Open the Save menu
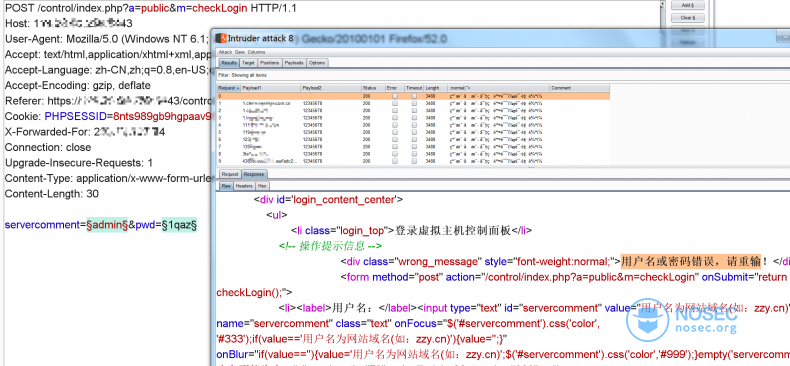Image resolution: width=790 pixels, height=366 pixels. [239, 52]
